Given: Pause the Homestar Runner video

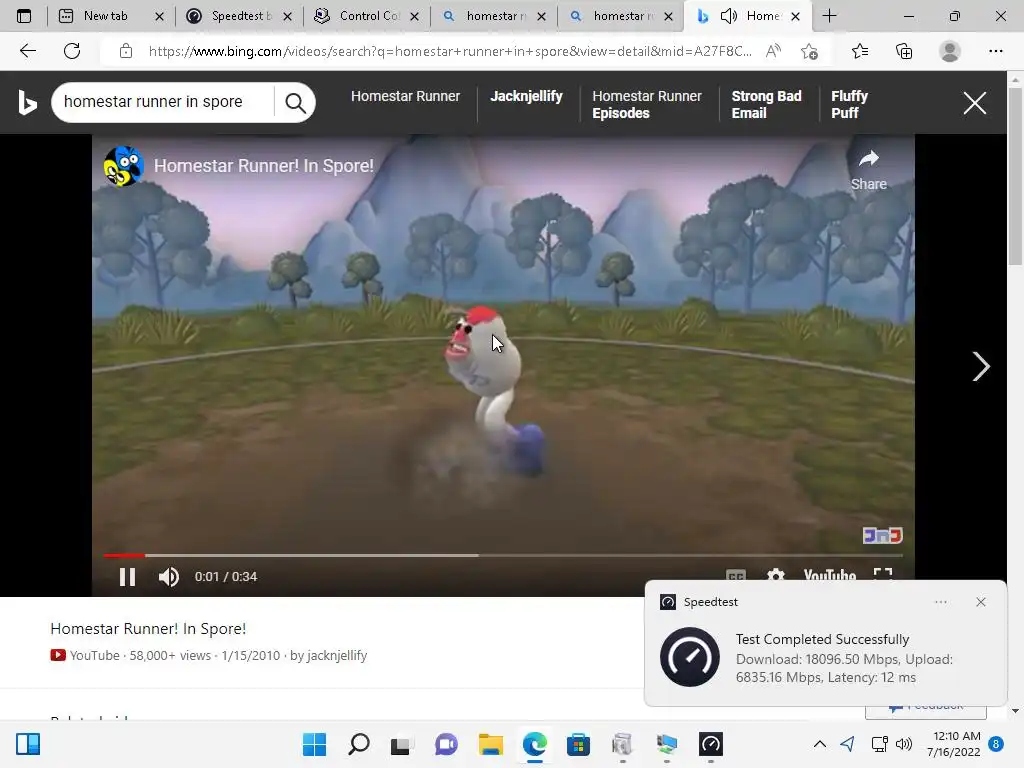Looking at the screenshot, I should (127, 577).
